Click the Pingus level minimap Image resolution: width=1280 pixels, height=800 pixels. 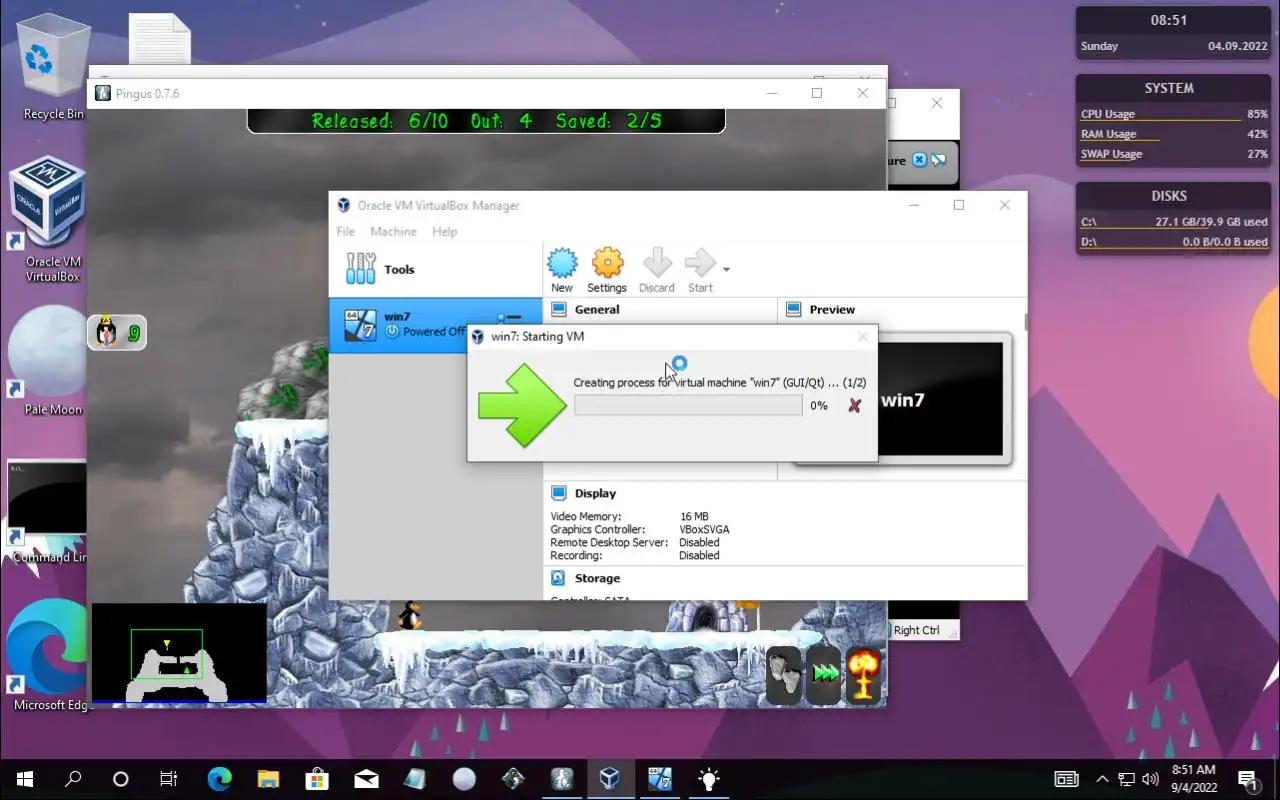[179, 654]
